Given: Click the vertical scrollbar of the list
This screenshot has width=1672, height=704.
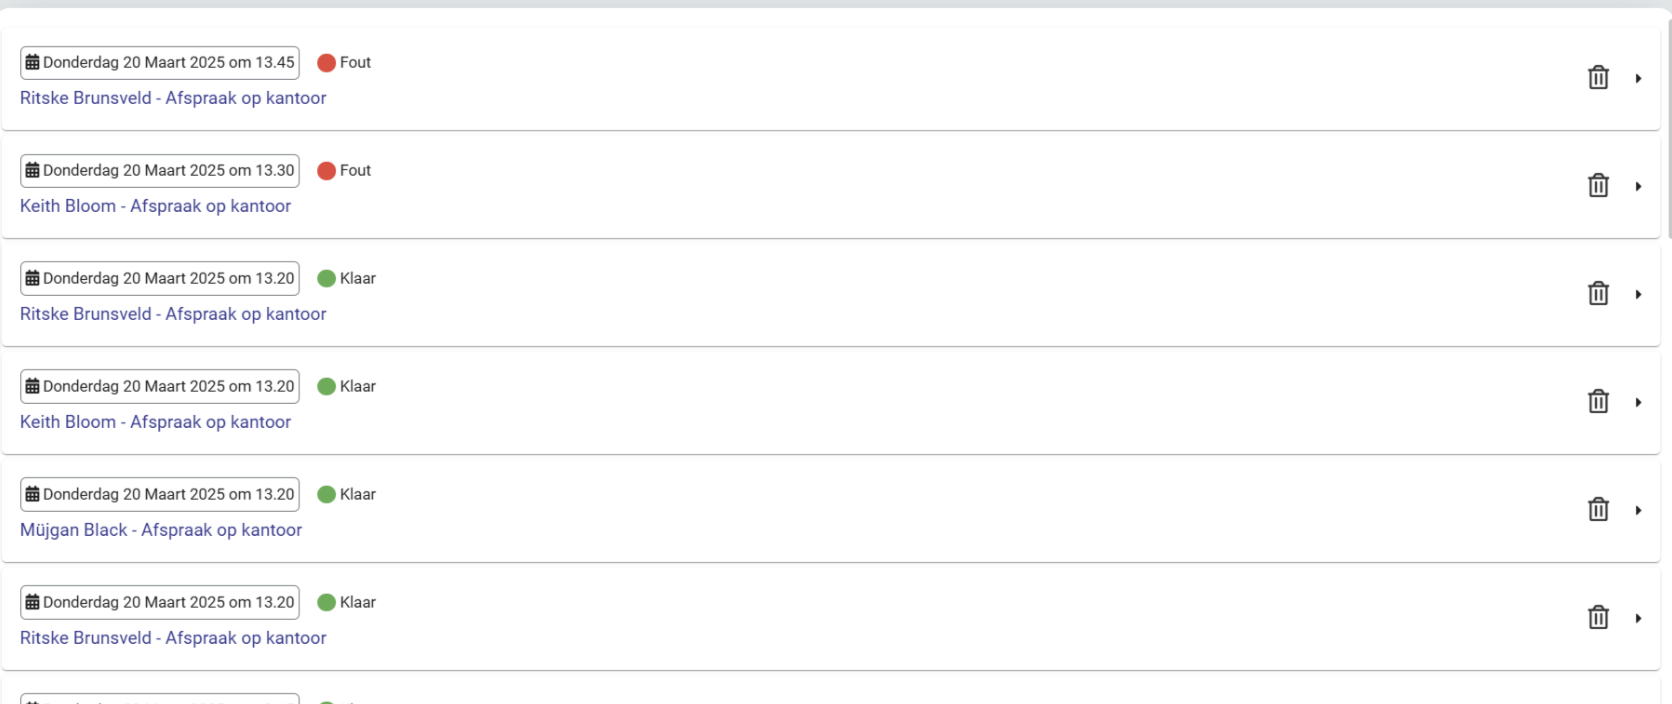Looking at the screenshot, I should 1667,130.
